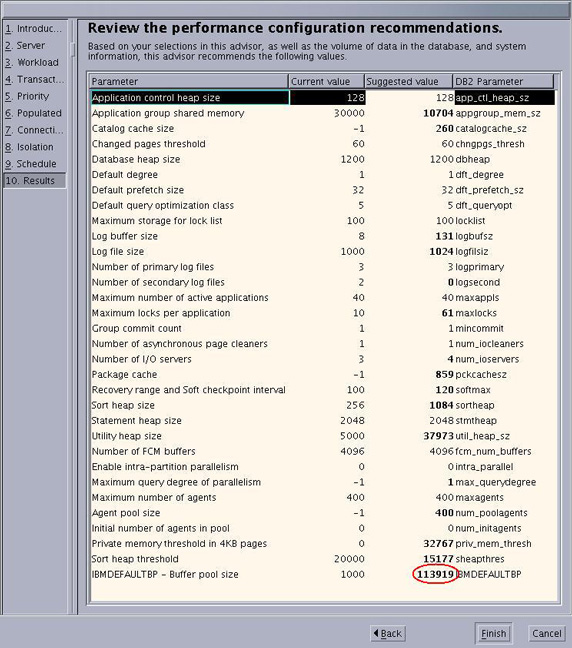Click the DB2 Parameter column header
Screen dimensions: 572x648
click(x=503, y=81)
